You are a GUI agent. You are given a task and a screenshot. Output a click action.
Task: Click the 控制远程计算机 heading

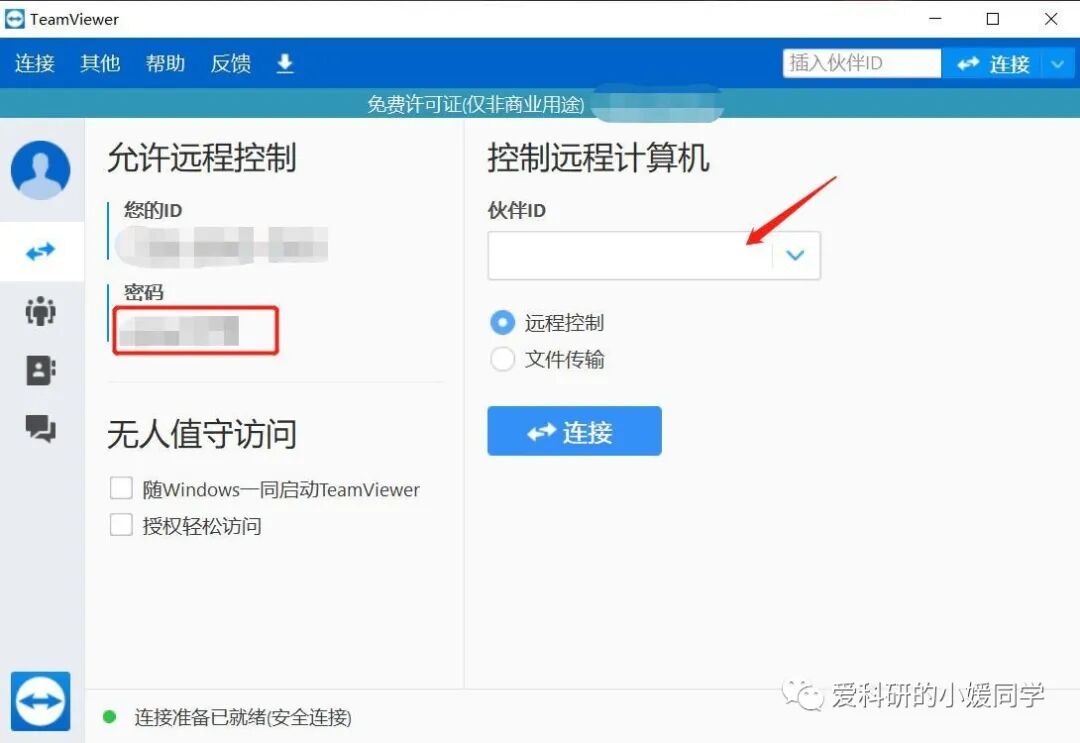(x=598, y=158)
